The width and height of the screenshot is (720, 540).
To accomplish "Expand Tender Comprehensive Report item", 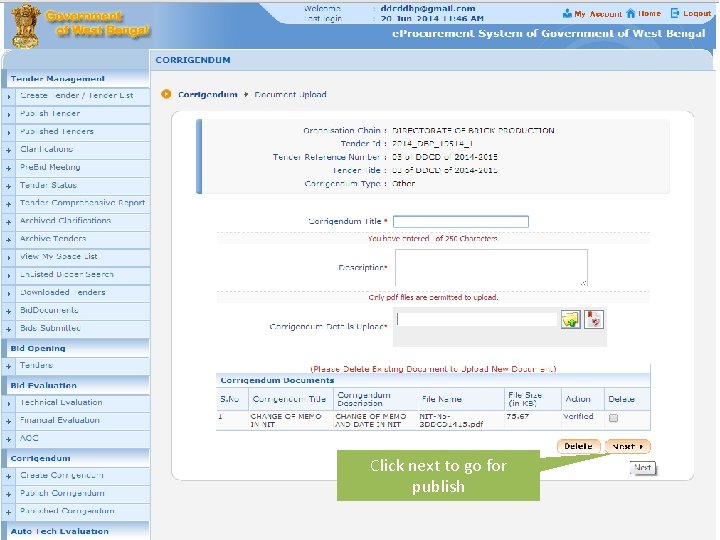I will coord(9,204).
